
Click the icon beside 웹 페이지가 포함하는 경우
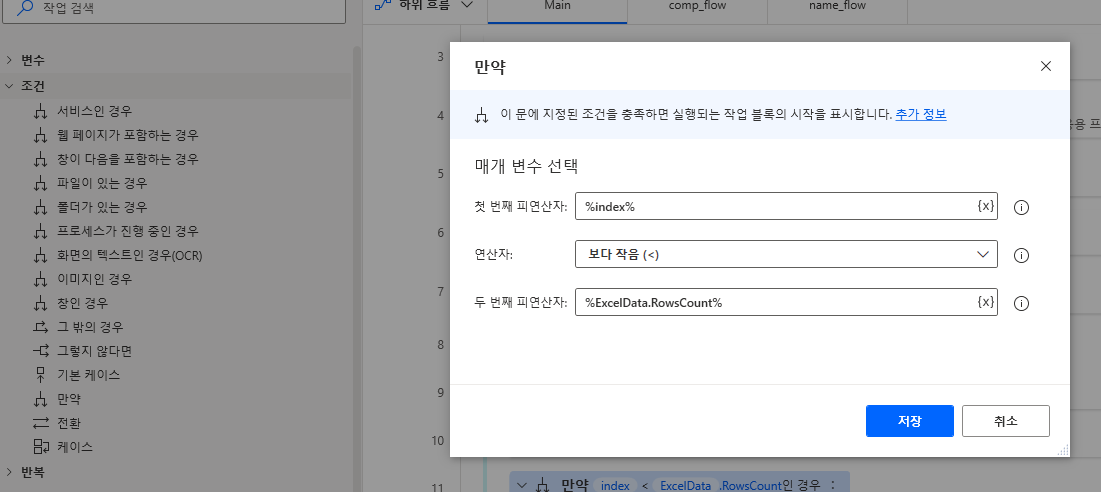pos(40,135)
